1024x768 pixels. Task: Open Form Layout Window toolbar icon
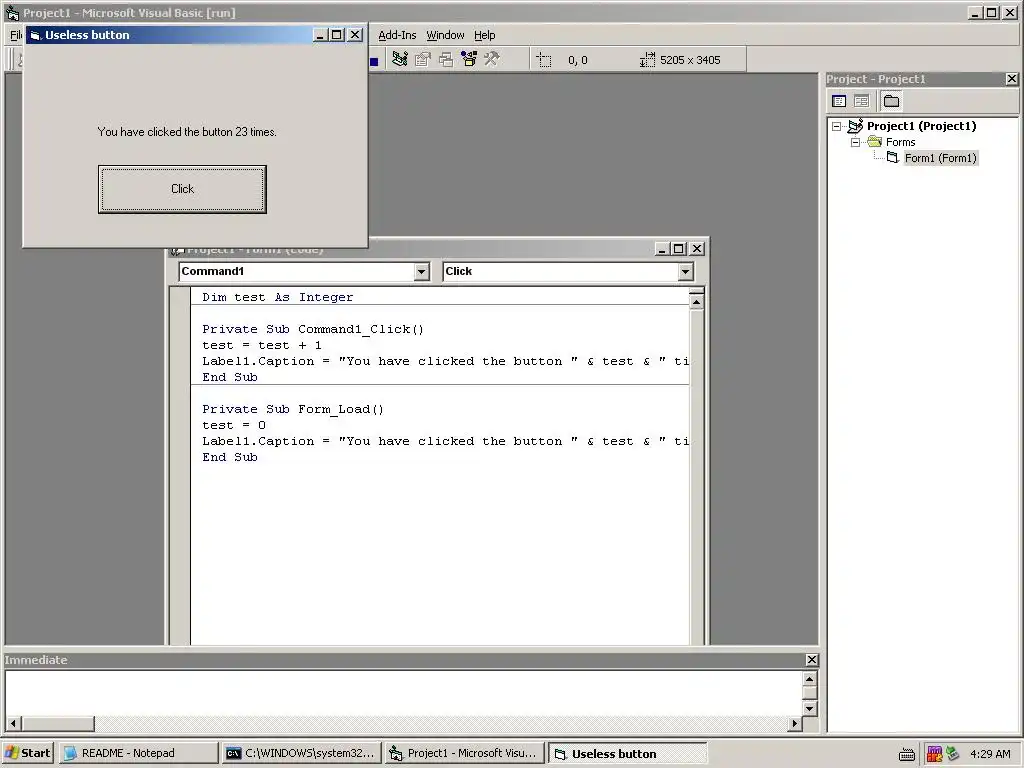[445, 59]
